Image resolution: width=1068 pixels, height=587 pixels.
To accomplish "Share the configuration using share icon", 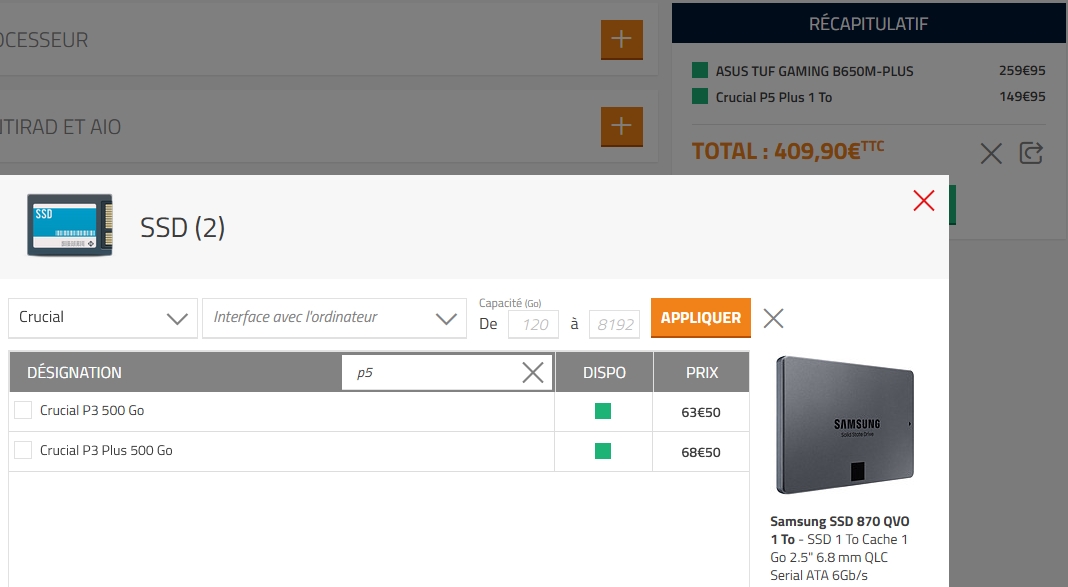I will [x=1031, y=153].
